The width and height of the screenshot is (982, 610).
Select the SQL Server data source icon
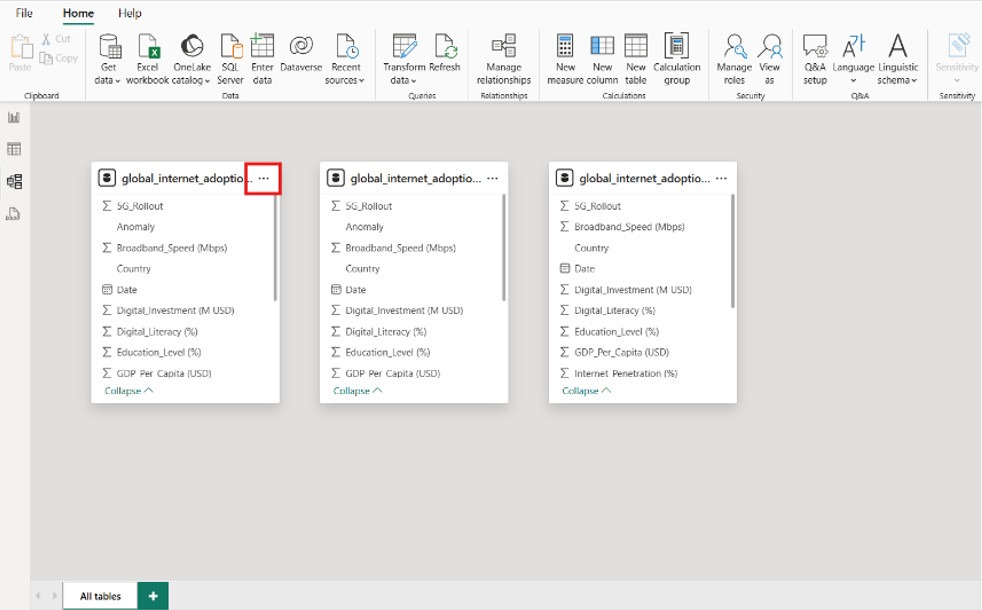230,57
